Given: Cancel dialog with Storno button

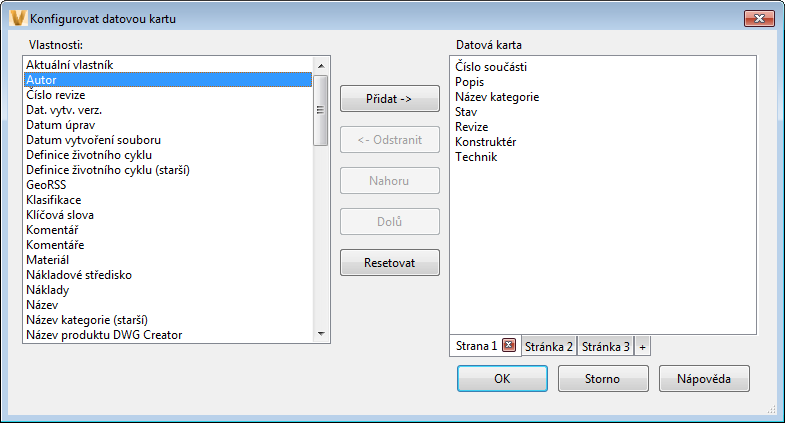Looking at the screenshot, I should coord(603,378).
